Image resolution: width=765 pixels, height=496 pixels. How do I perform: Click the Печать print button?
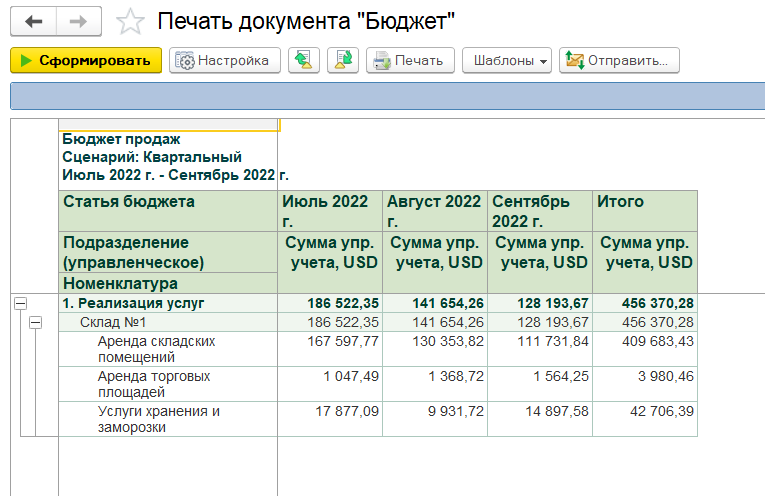click(x=410, y=60)
